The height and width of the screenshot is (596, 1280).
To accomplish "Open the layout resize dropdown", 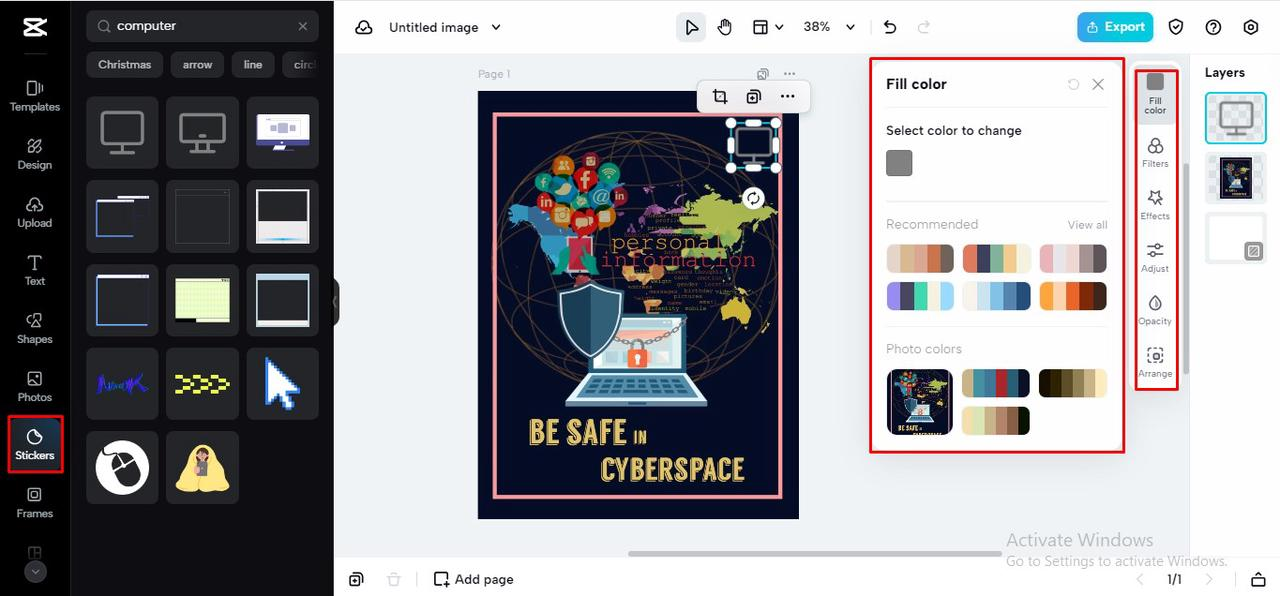I will pos(768,27).
